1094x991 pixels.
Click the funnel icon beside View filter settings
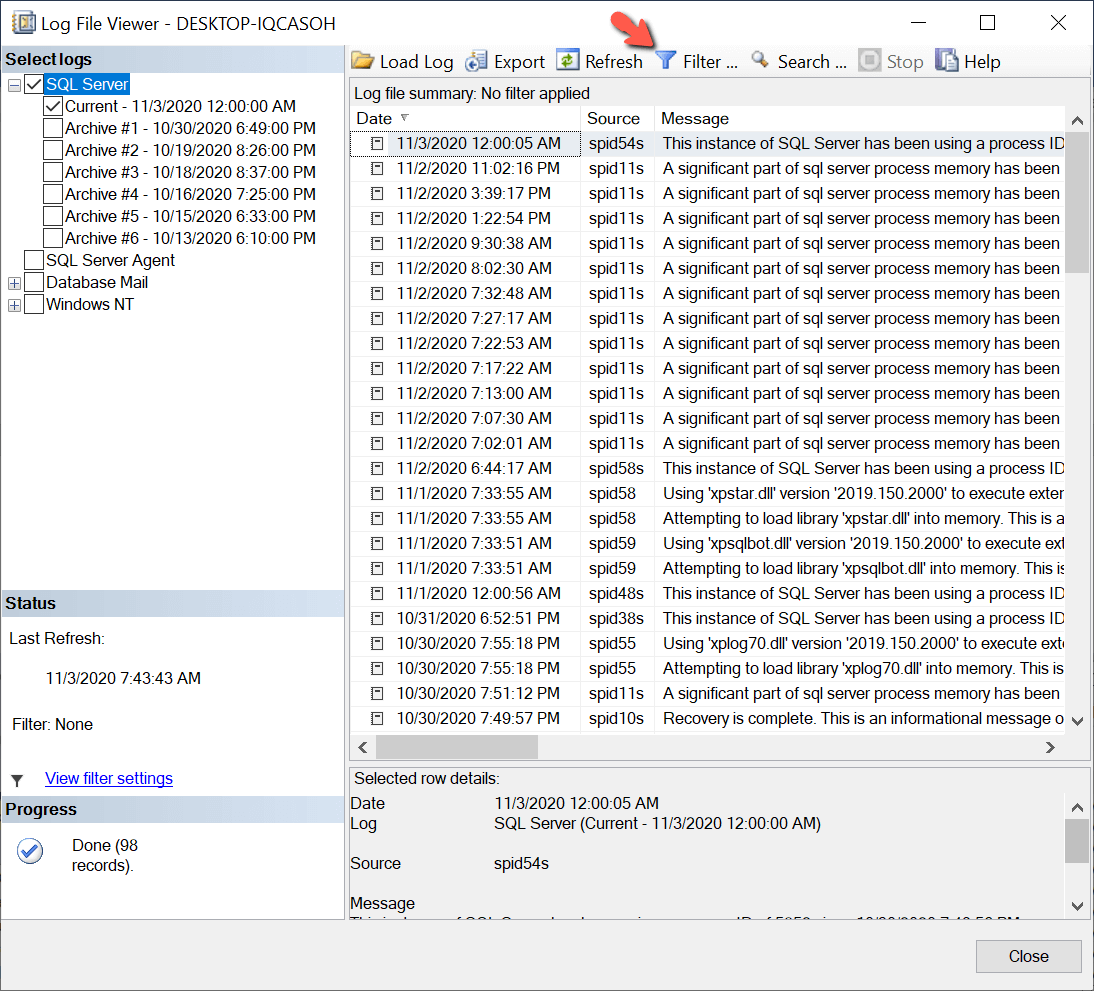click(17, 780)
